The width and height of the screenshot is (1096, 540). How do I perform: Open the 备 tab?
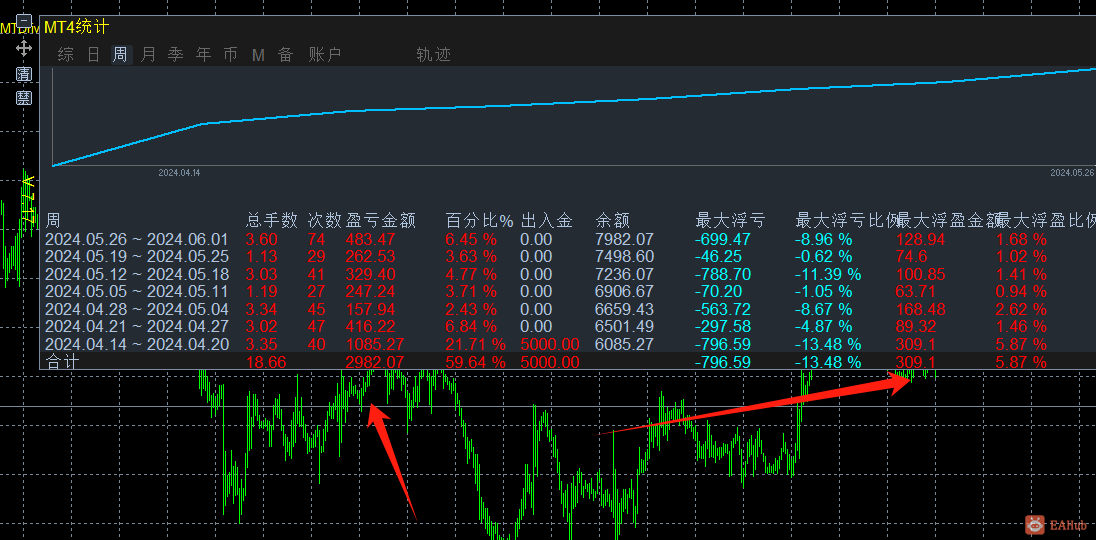pyautogui.click(x=286, y=54)
